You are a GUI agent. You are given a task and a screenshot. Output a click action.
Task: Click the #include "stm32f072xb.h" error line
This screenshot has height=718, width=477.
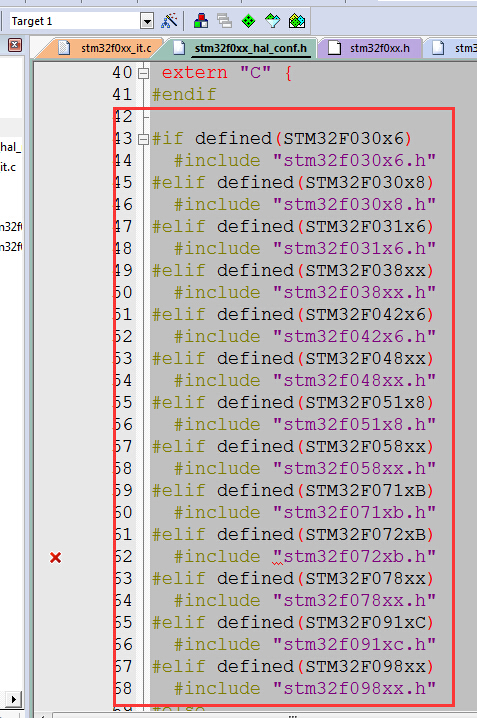pos(304,556)
